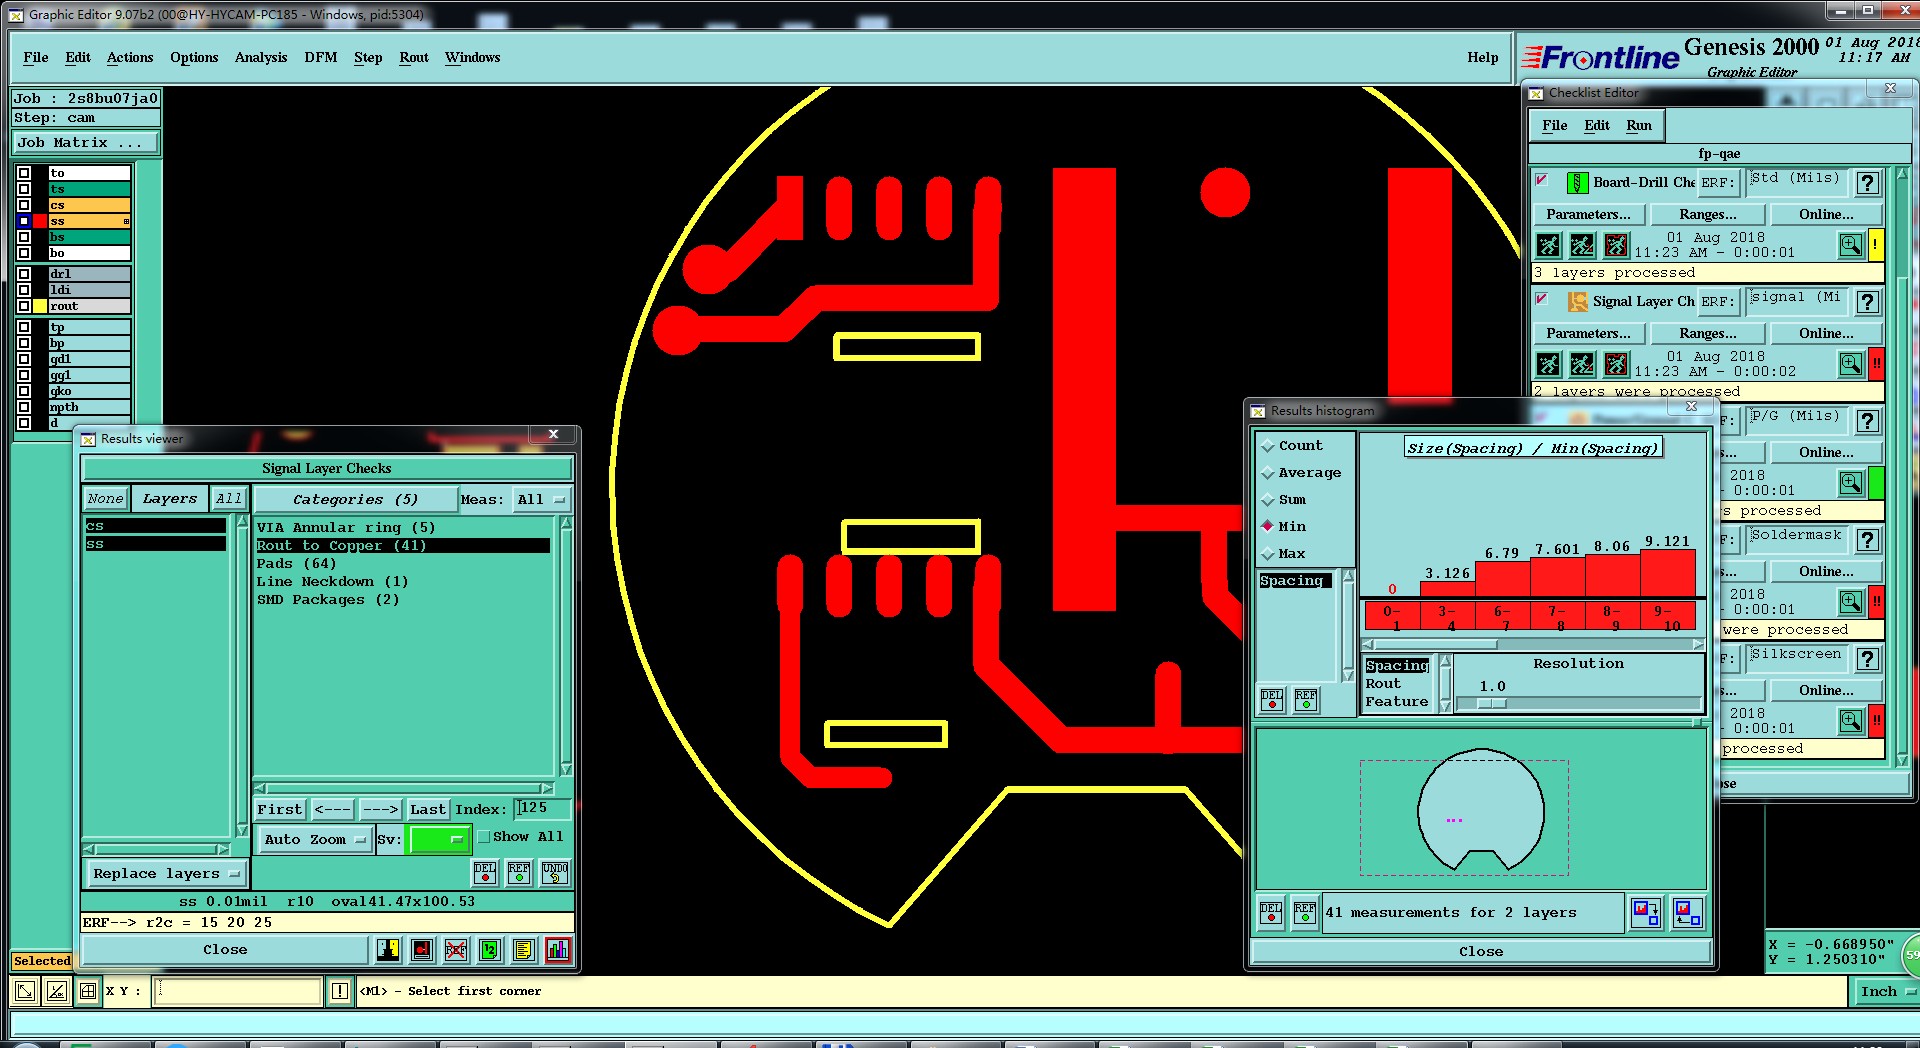The width and height of the screenshot is (1920, 1048).
Task: Click the help question mark for Board-Drill check
Action: 1867,183
